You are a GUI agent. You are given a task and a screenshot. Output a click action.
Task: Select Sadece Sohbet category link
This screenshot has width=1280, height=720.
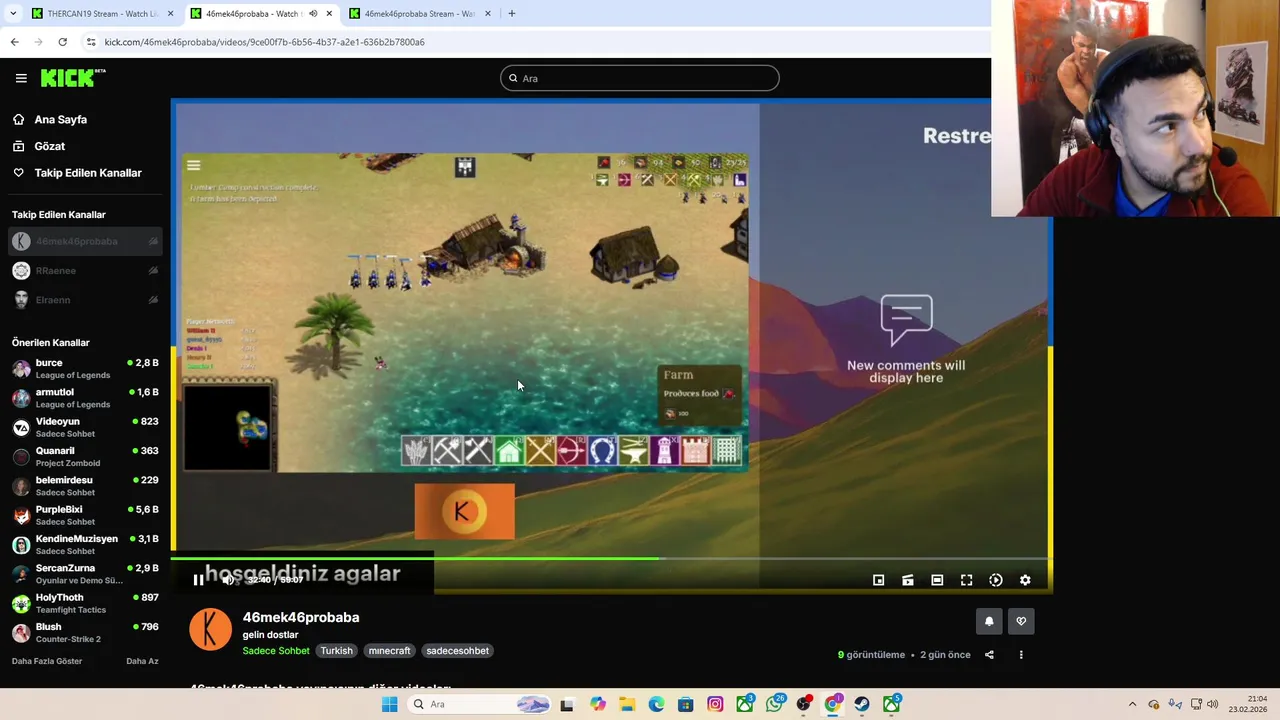(276, 651)
